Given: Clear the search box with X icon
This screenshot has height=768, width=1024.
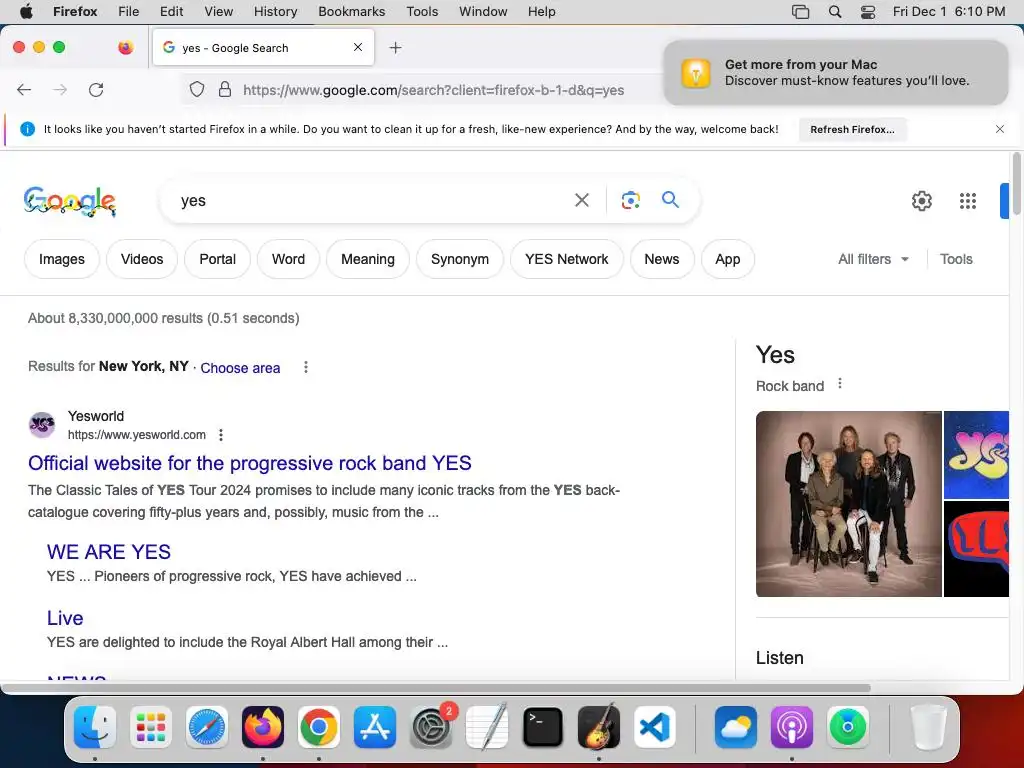Looking at the screenshot, I should 581,200.
